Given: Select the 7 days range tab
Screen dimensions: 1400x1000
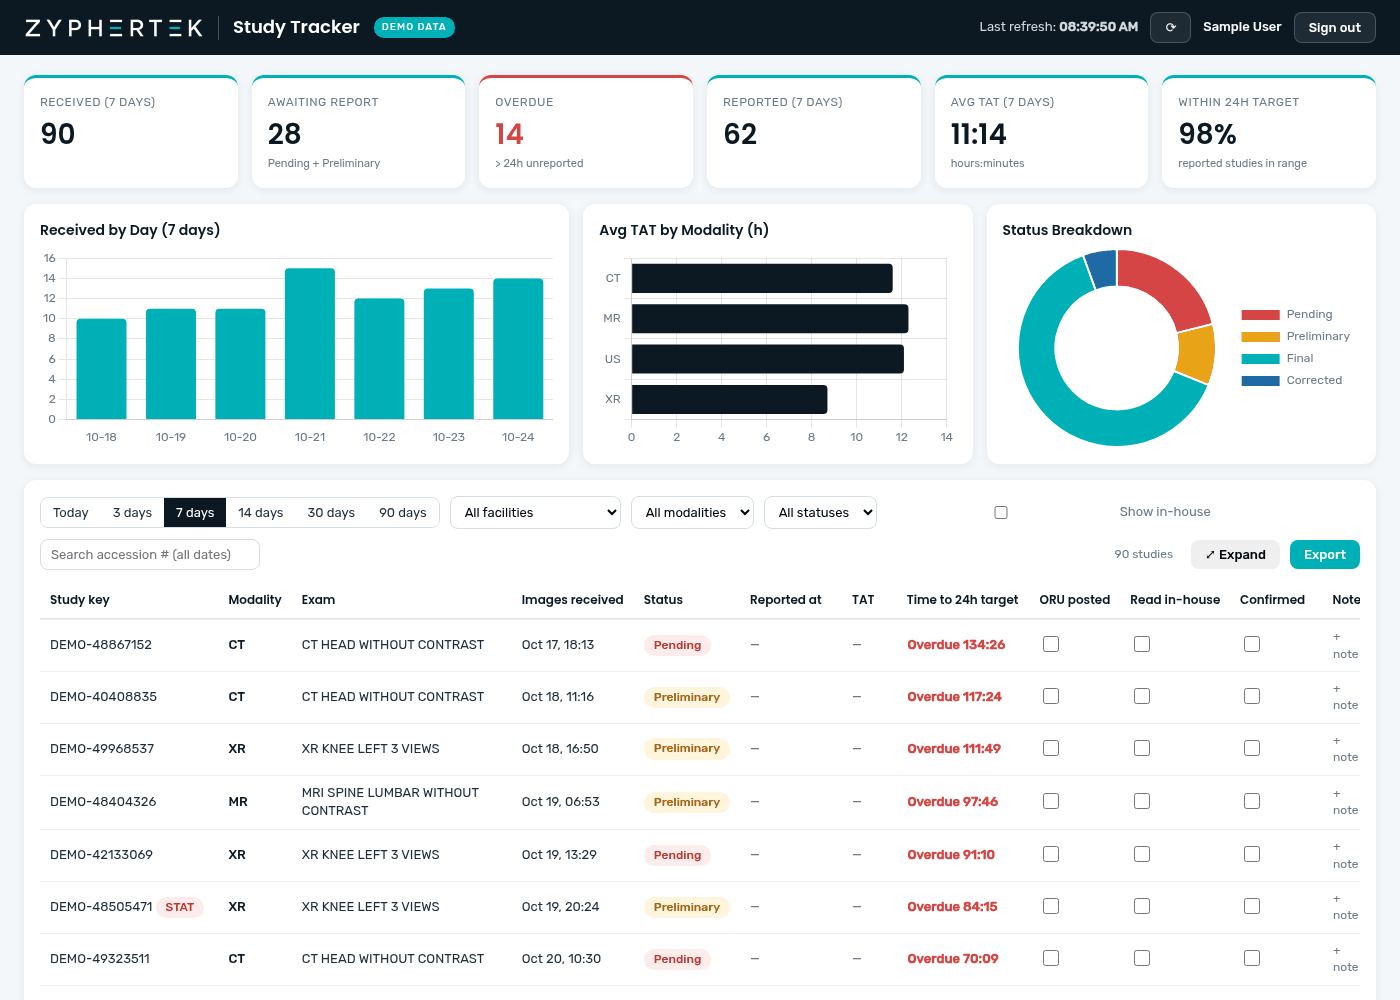Looking at the screenshot, I should (195, 513).
